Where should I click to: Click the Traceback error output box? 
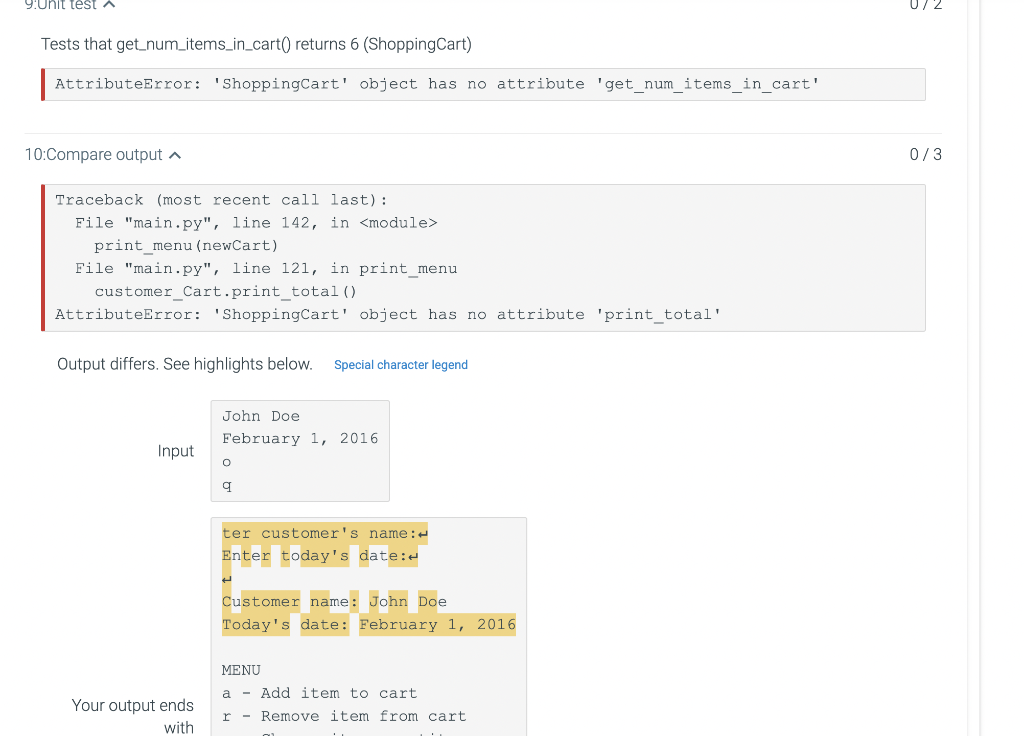(x=483, y=257)
